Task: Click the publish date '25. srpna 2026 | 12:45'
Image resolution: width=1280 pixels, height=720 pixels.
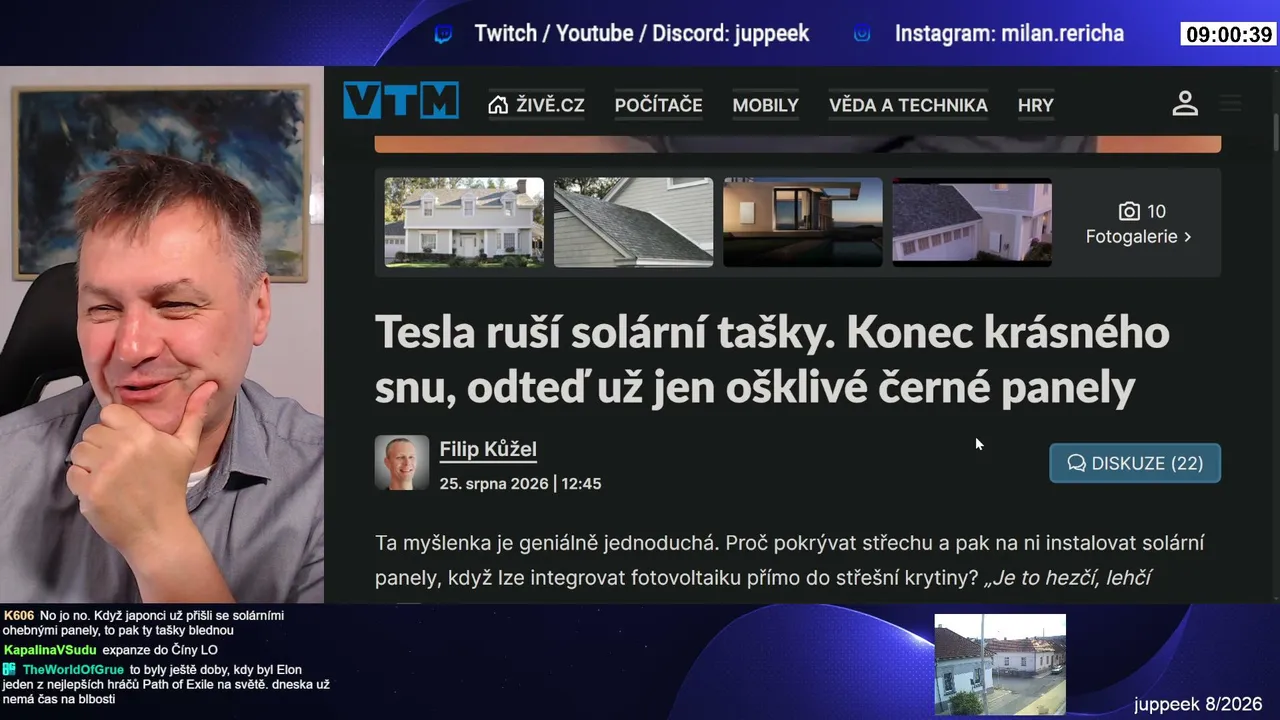Action: [x=520, y=483]
